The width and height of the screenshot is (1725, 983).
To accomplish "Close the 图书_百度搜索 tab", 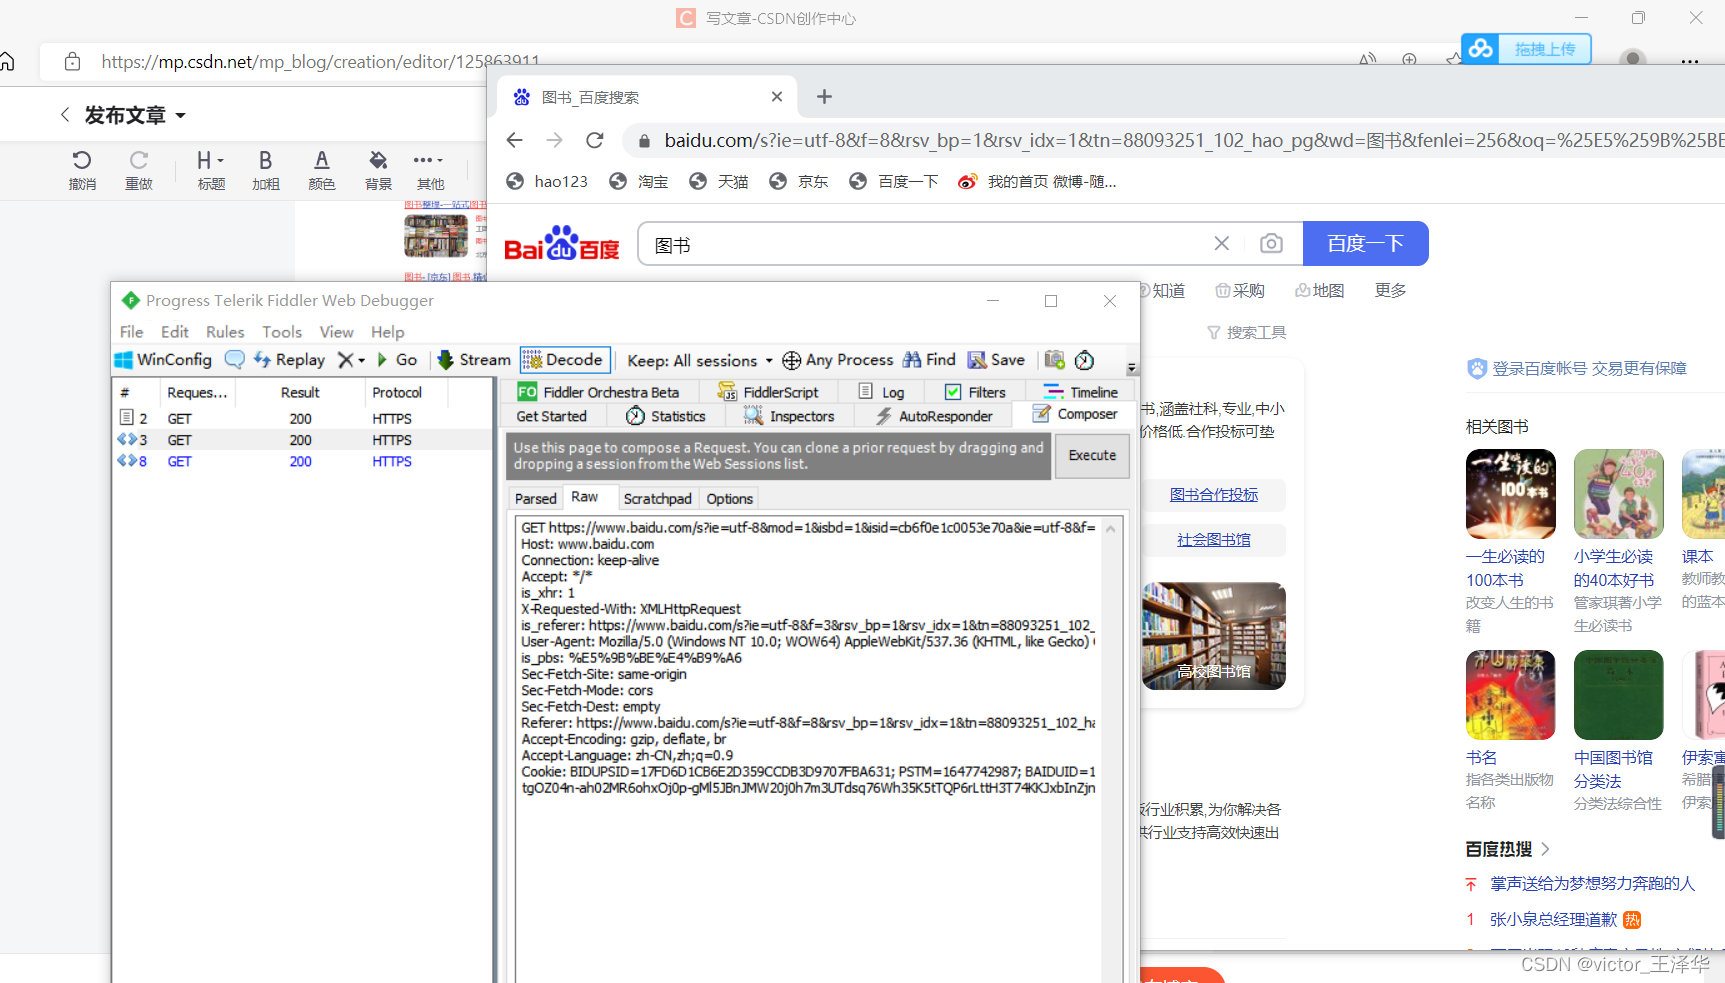I will click(x=777, y=97).
